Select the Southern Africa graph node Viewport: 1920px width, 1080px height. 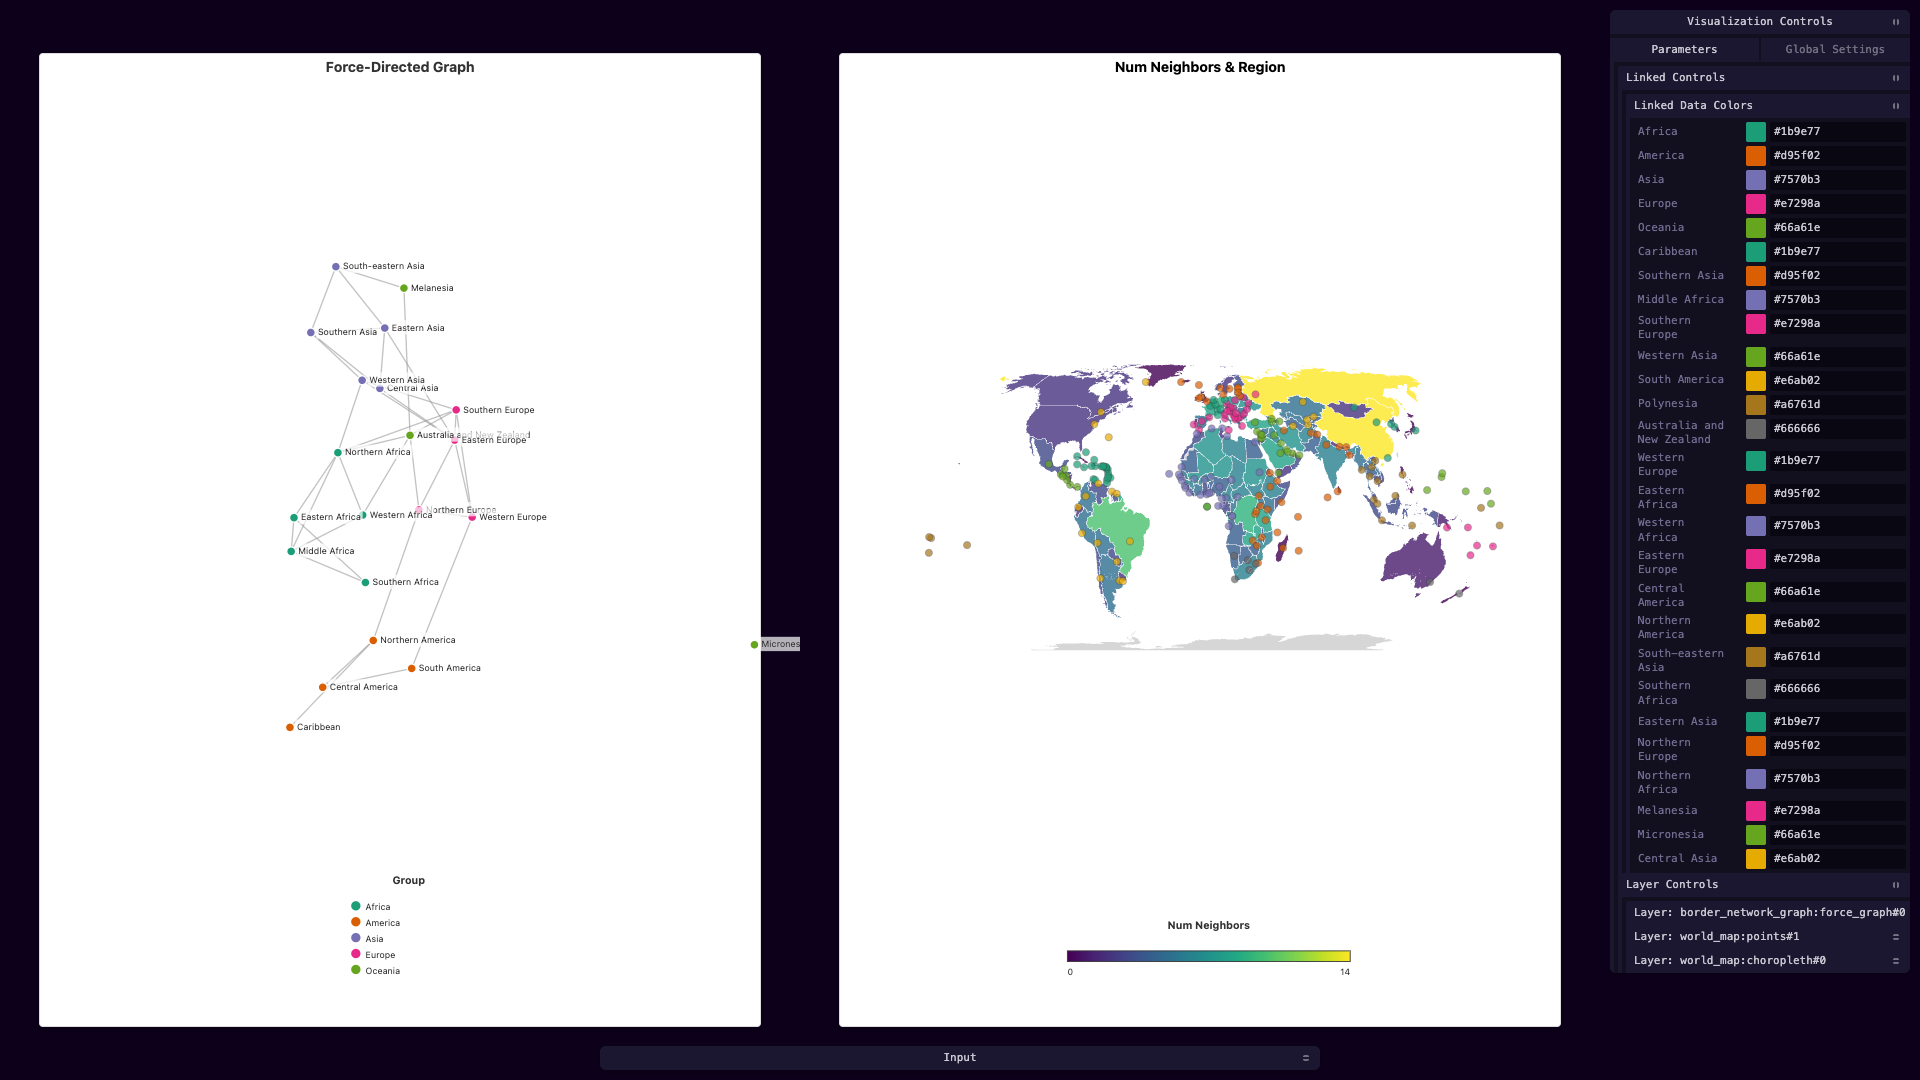coord(365,583)
